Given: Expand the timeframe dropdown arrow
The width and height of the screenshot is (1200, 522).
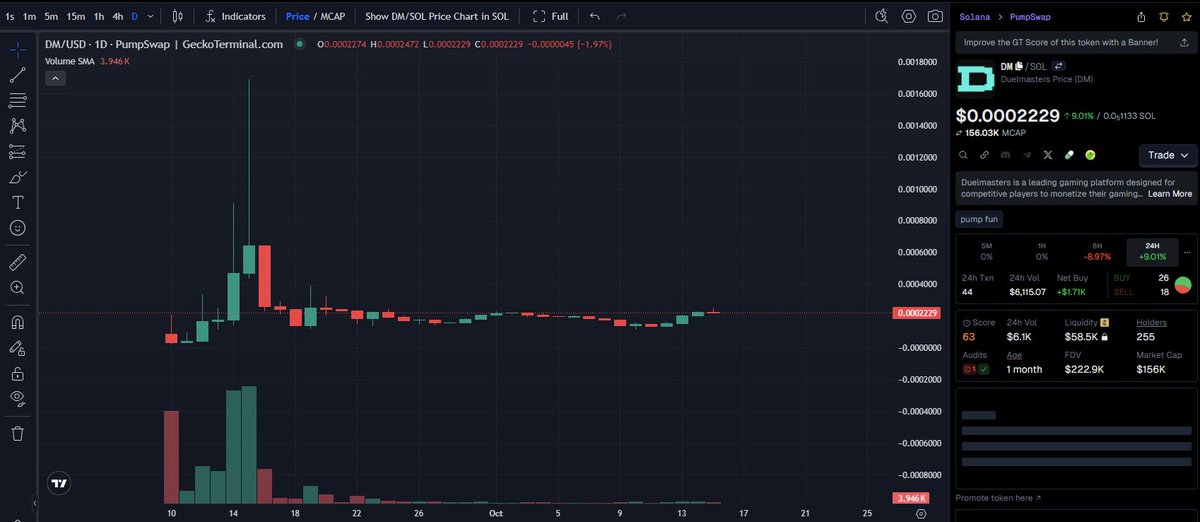Looking at the screenshot, I should [151, 16].
